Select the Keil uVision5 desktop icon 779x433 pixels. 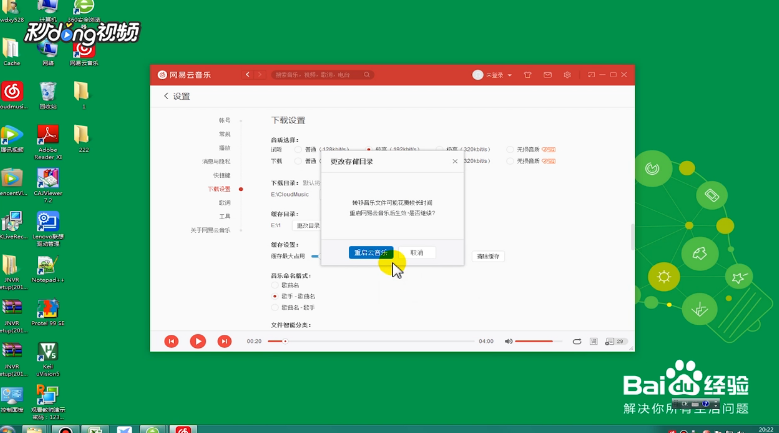point(48,359)
